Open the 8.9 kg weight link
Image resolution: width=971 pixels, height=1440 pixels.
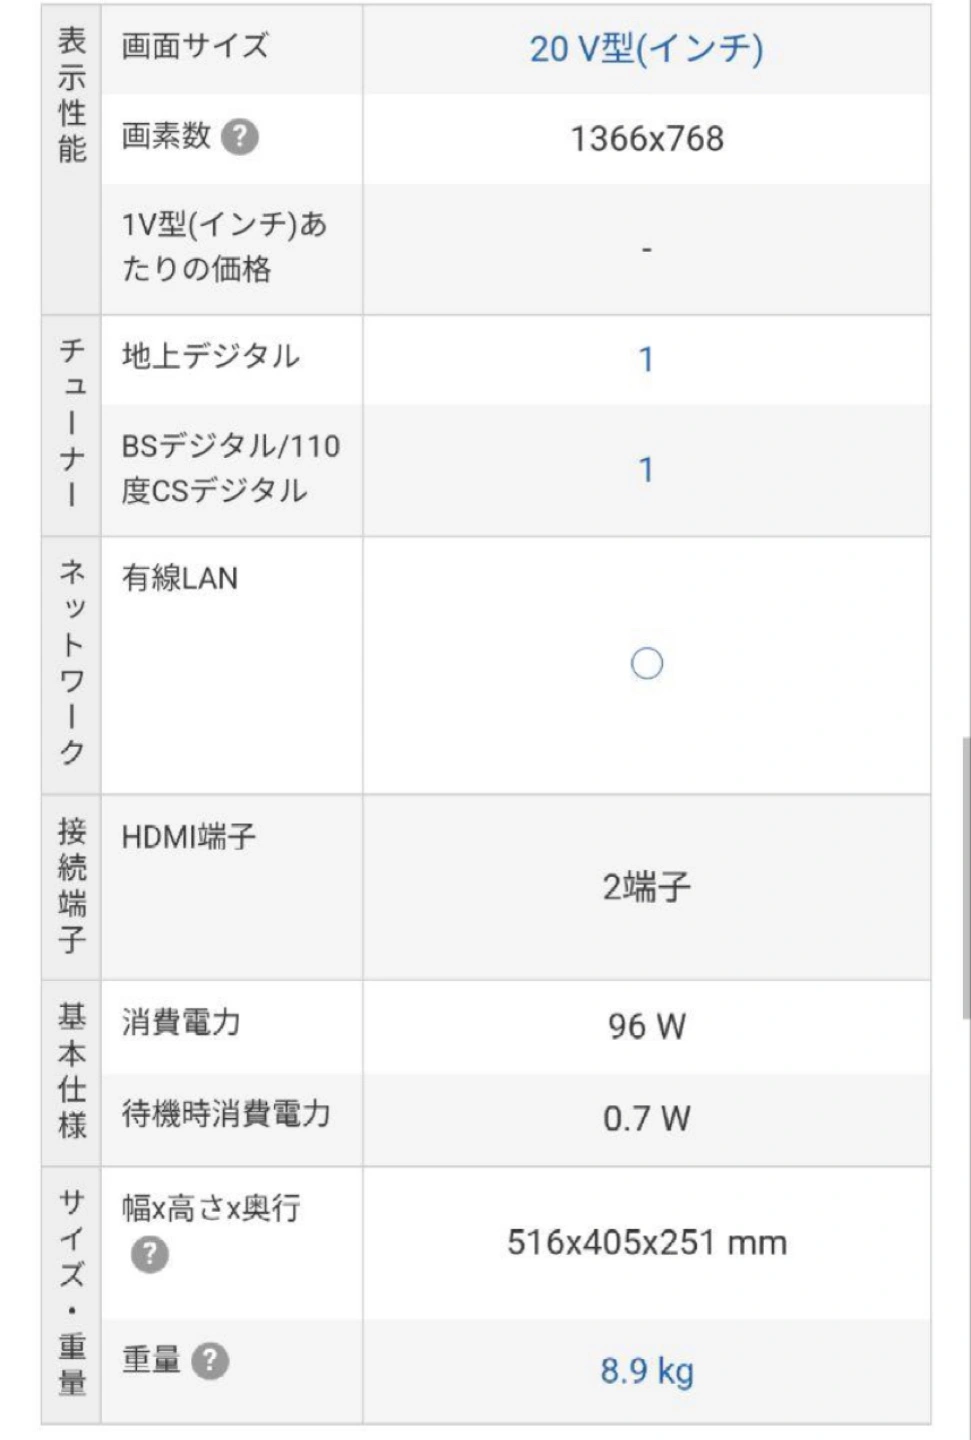(647, 1370)
